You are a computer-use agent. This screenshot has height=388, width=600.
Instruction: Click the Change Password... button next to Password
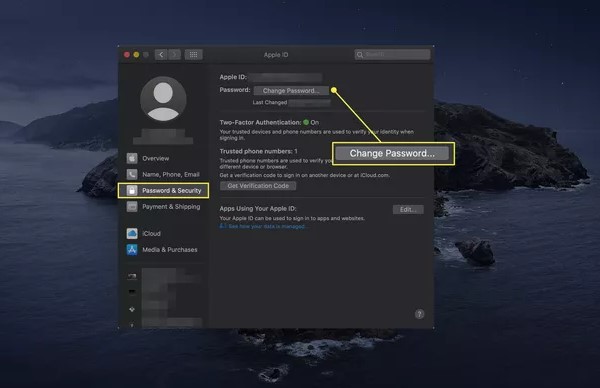[x=291, y=91]
